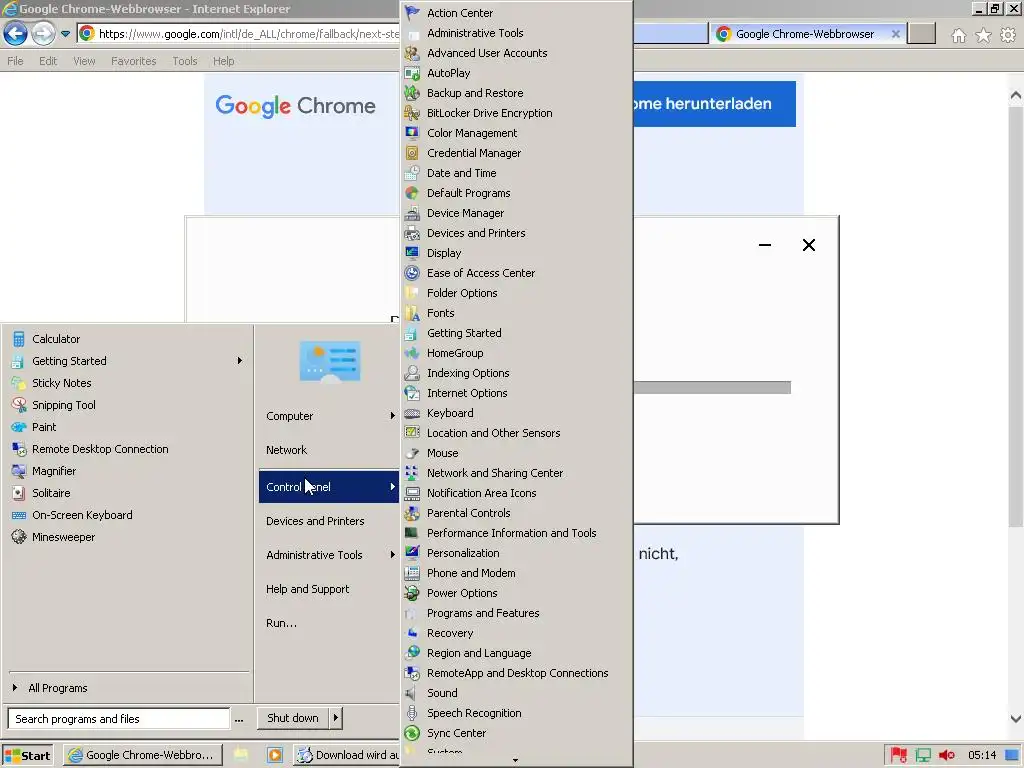
Task: Expand the Getting Started submenu arrow
Action: coord(240,360)
